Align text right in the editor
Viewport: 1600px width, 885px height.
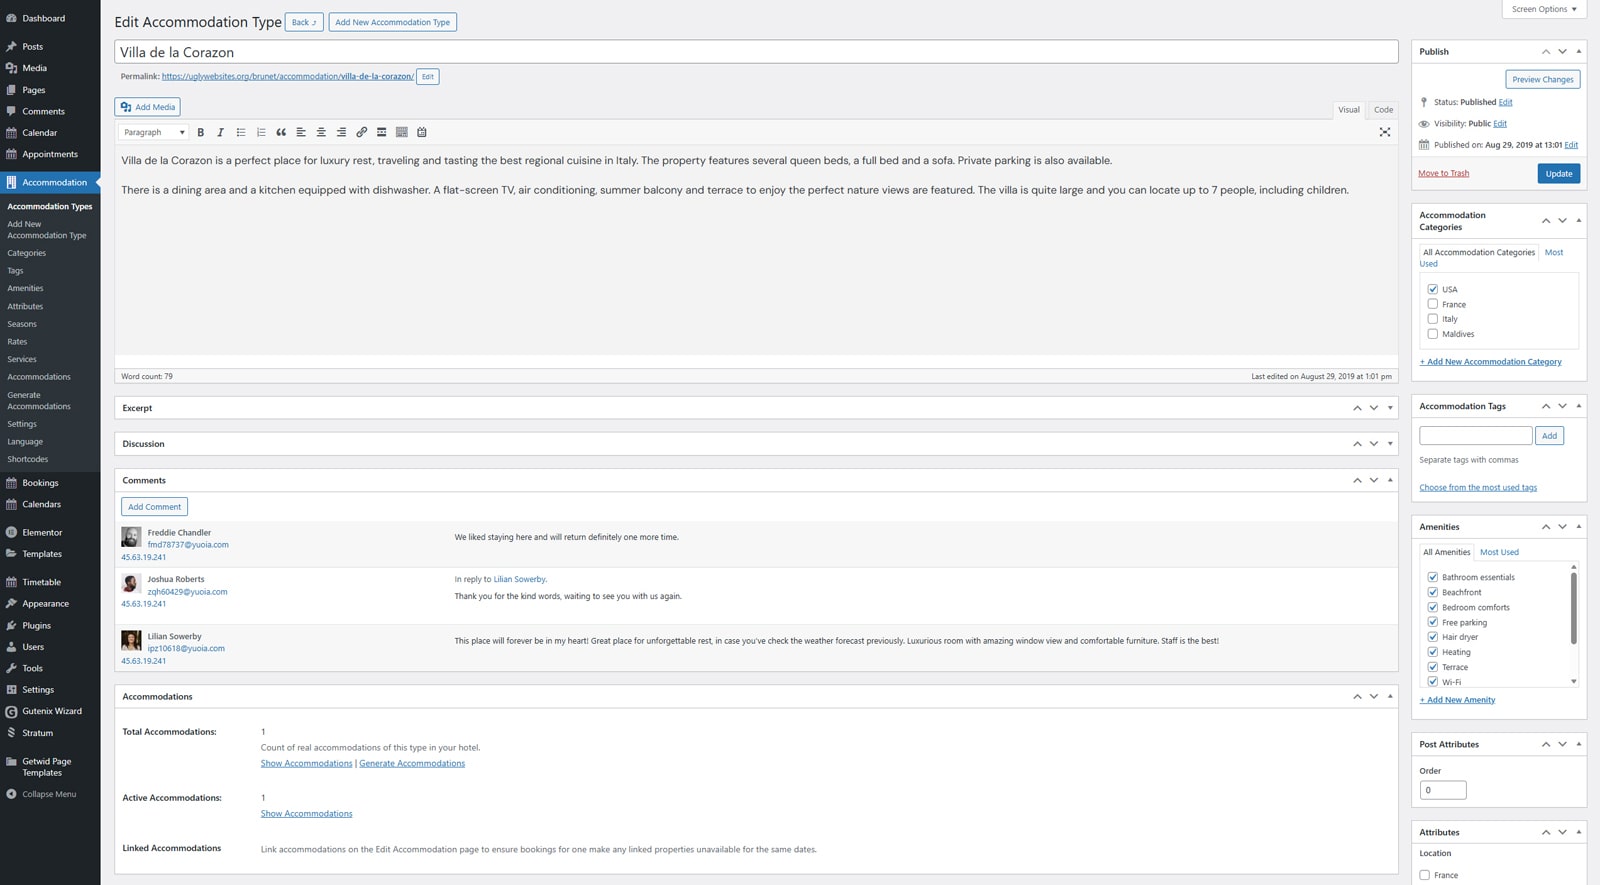(x=341, y=132)
